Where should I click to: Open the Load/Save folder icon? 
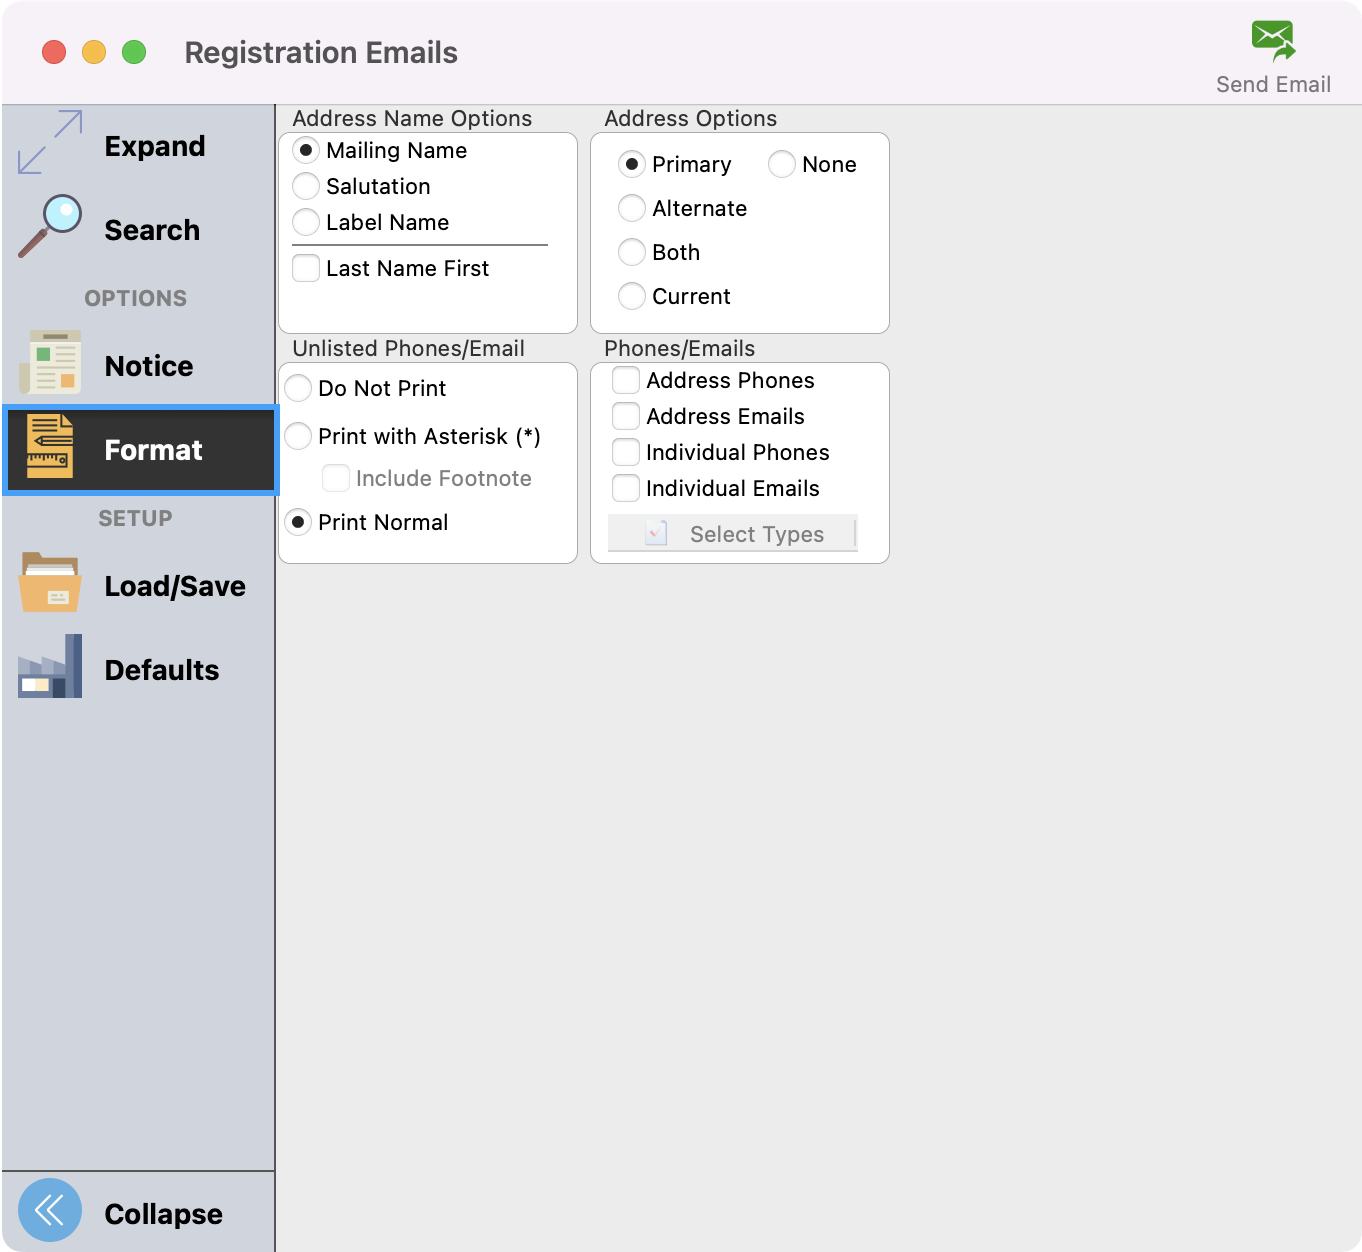[50, 583]
